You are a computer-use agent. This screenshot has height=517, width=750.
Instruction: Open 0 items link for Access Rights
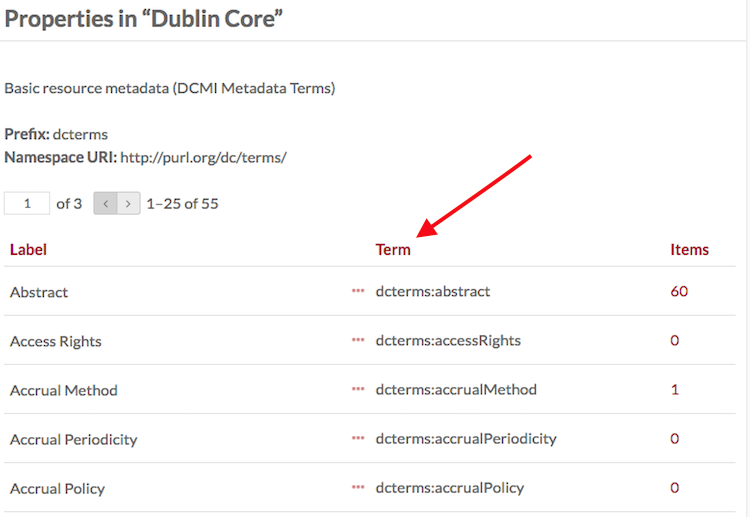(674, 340)
